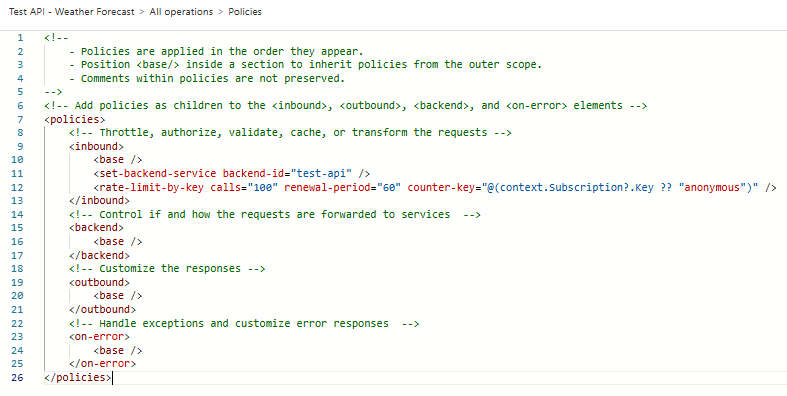This screenshot has height=396, width=787.
Task: Click the 'Position <base/> inside a section' comment
Action: pyautogui.click(x=306, y=65)
